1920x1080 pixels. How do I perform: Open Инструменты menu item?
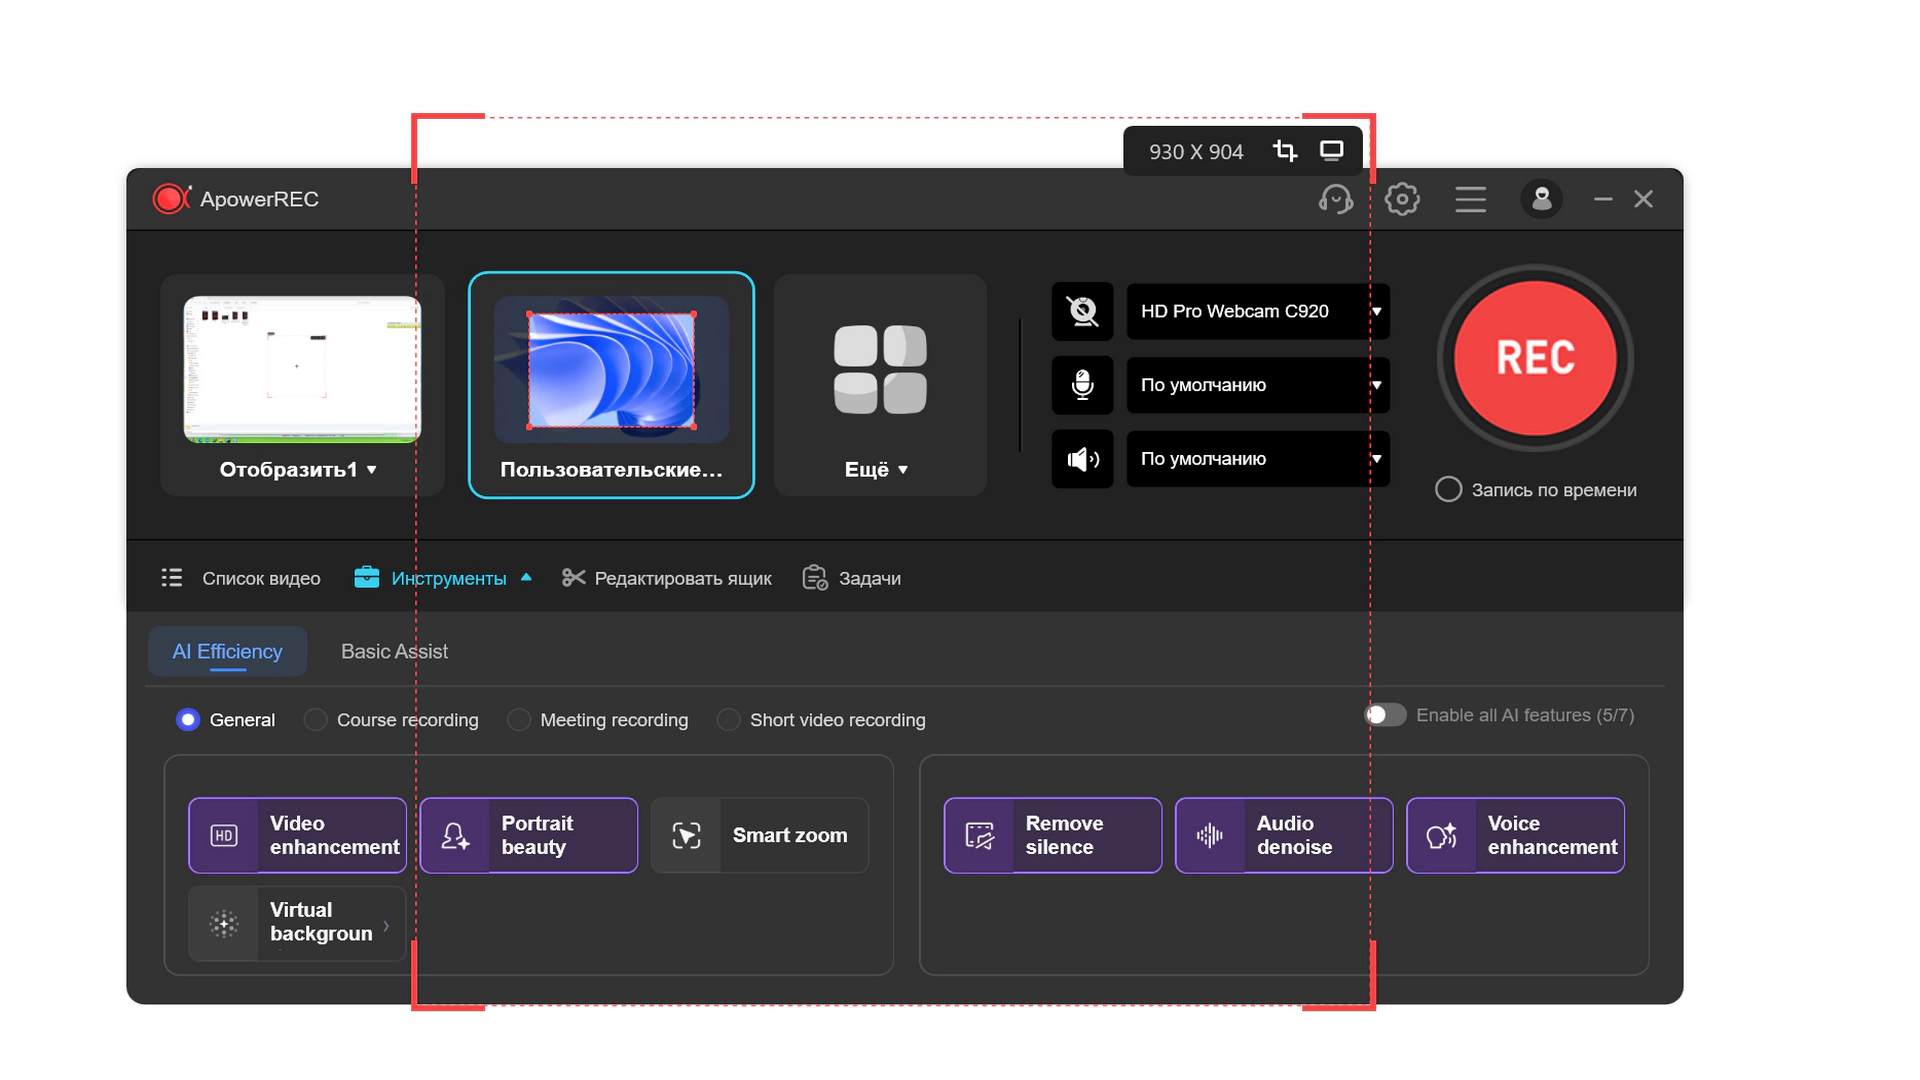(x=448, y=578)
